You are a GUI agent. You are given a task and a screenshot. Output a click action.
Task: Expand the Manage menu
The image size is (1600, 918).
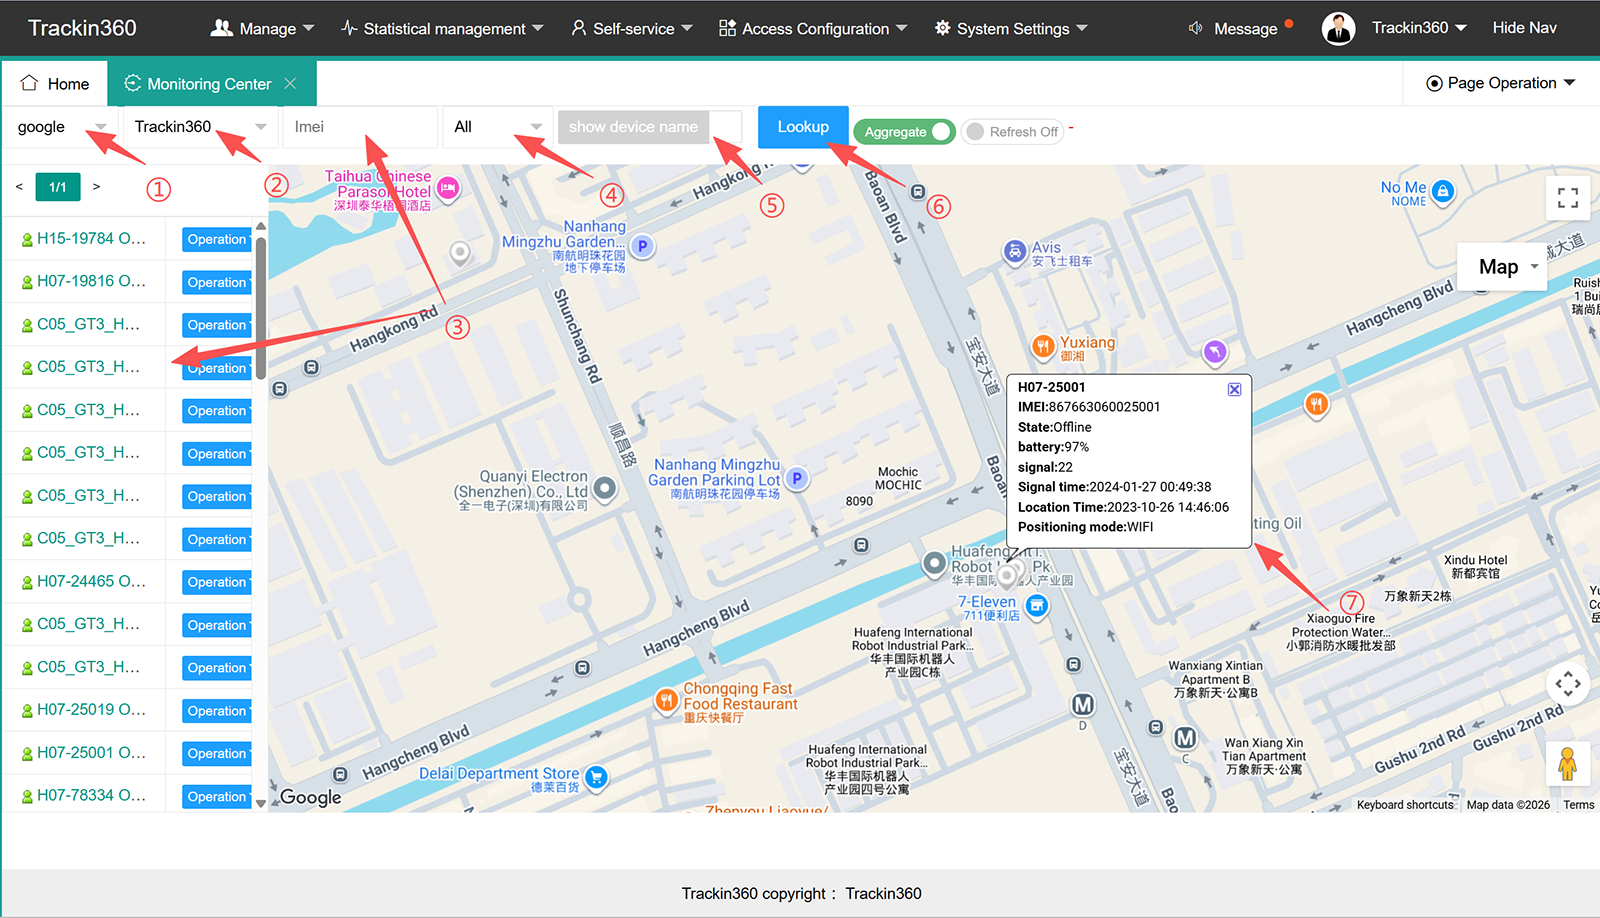point(262,28)
